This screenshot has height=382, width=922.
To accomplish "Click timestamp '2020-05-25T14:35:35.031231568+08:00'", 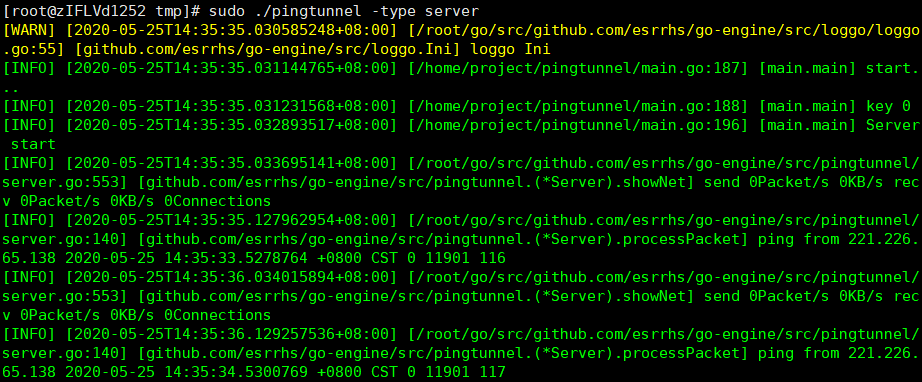I will [232, 106].
